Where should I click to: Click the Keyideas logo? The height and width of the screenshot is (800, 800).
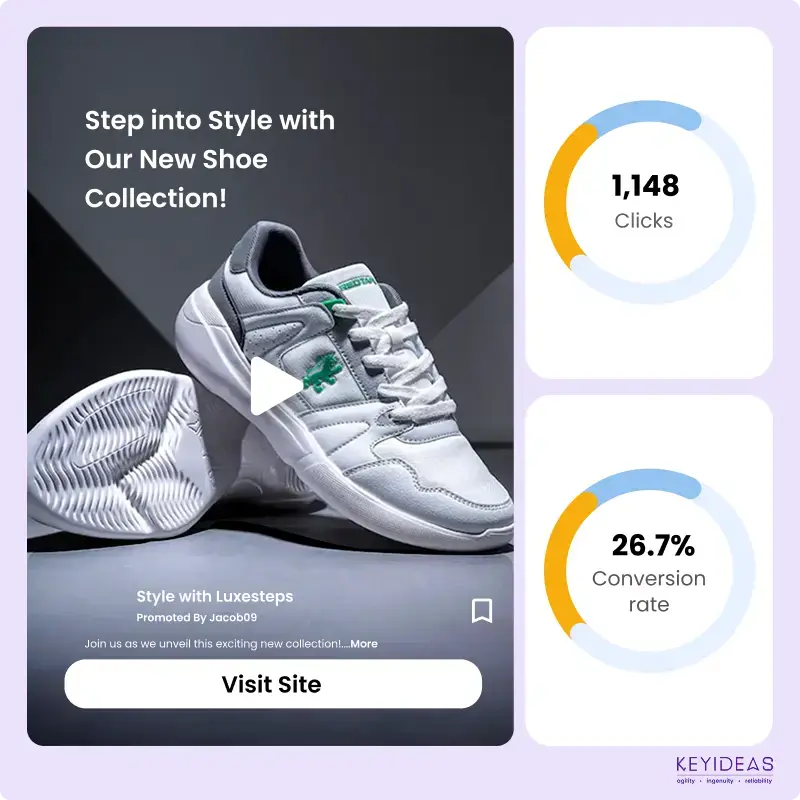click(722, 770)
